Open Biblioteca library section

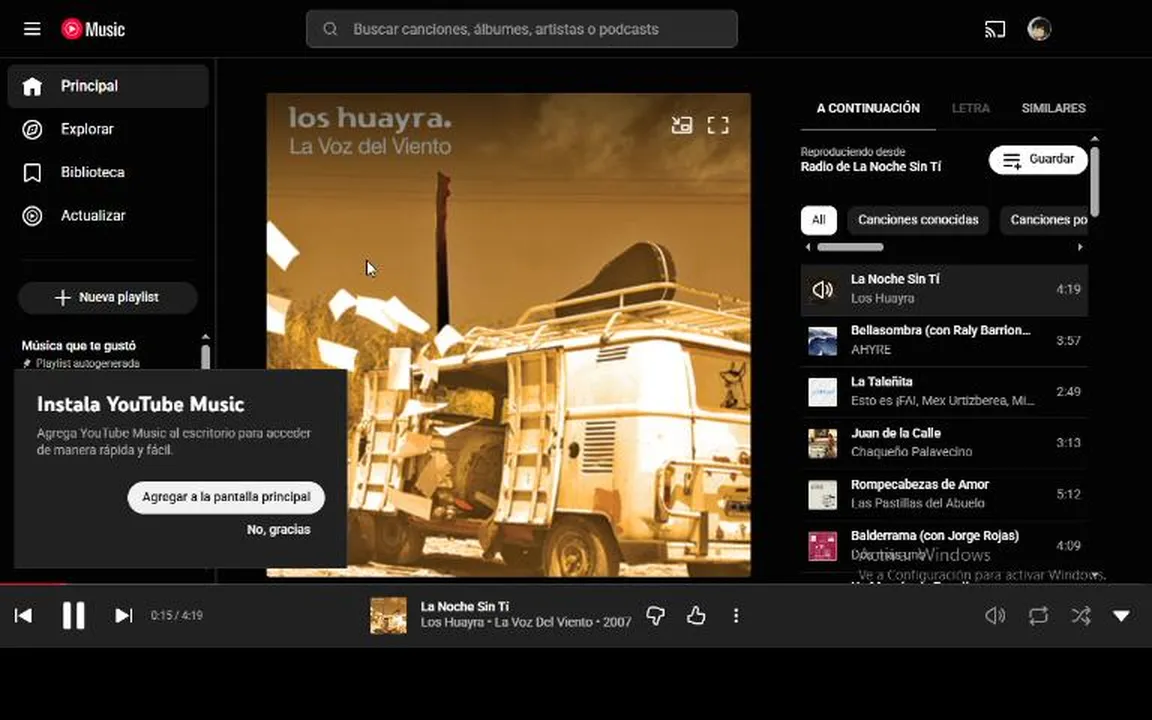[x=108, y=173]
